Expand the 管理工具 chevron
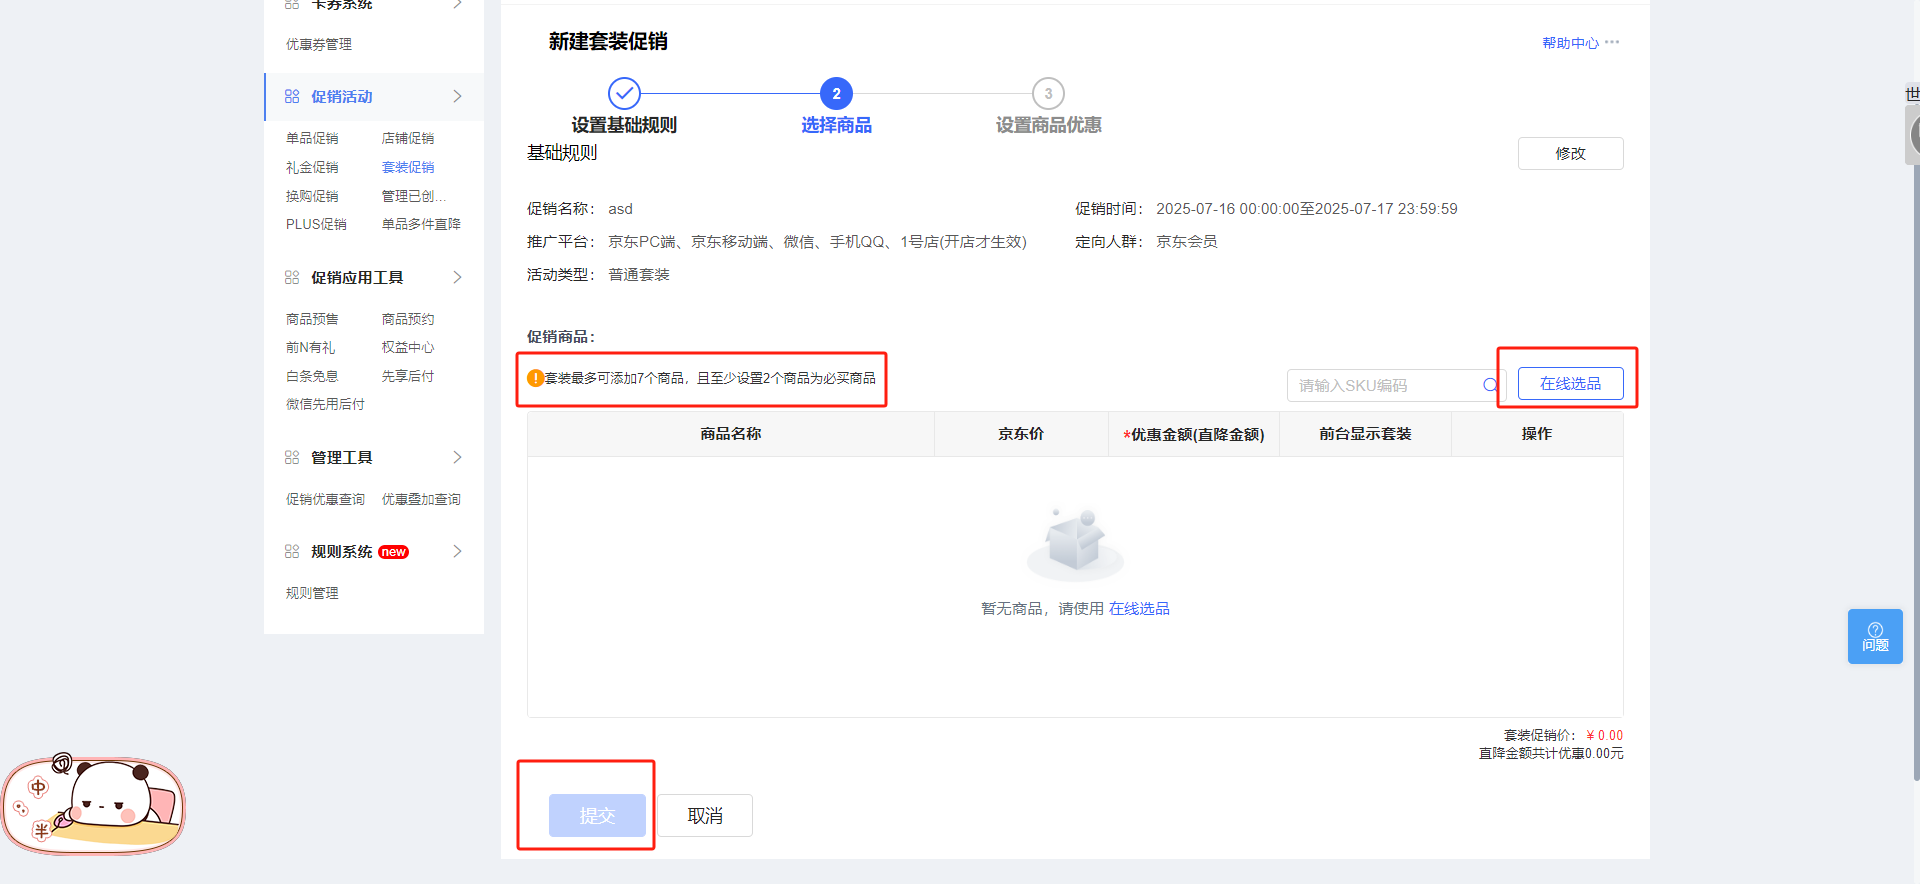The width and height of the screenshot is (1920, 884). tap(457, 457)
